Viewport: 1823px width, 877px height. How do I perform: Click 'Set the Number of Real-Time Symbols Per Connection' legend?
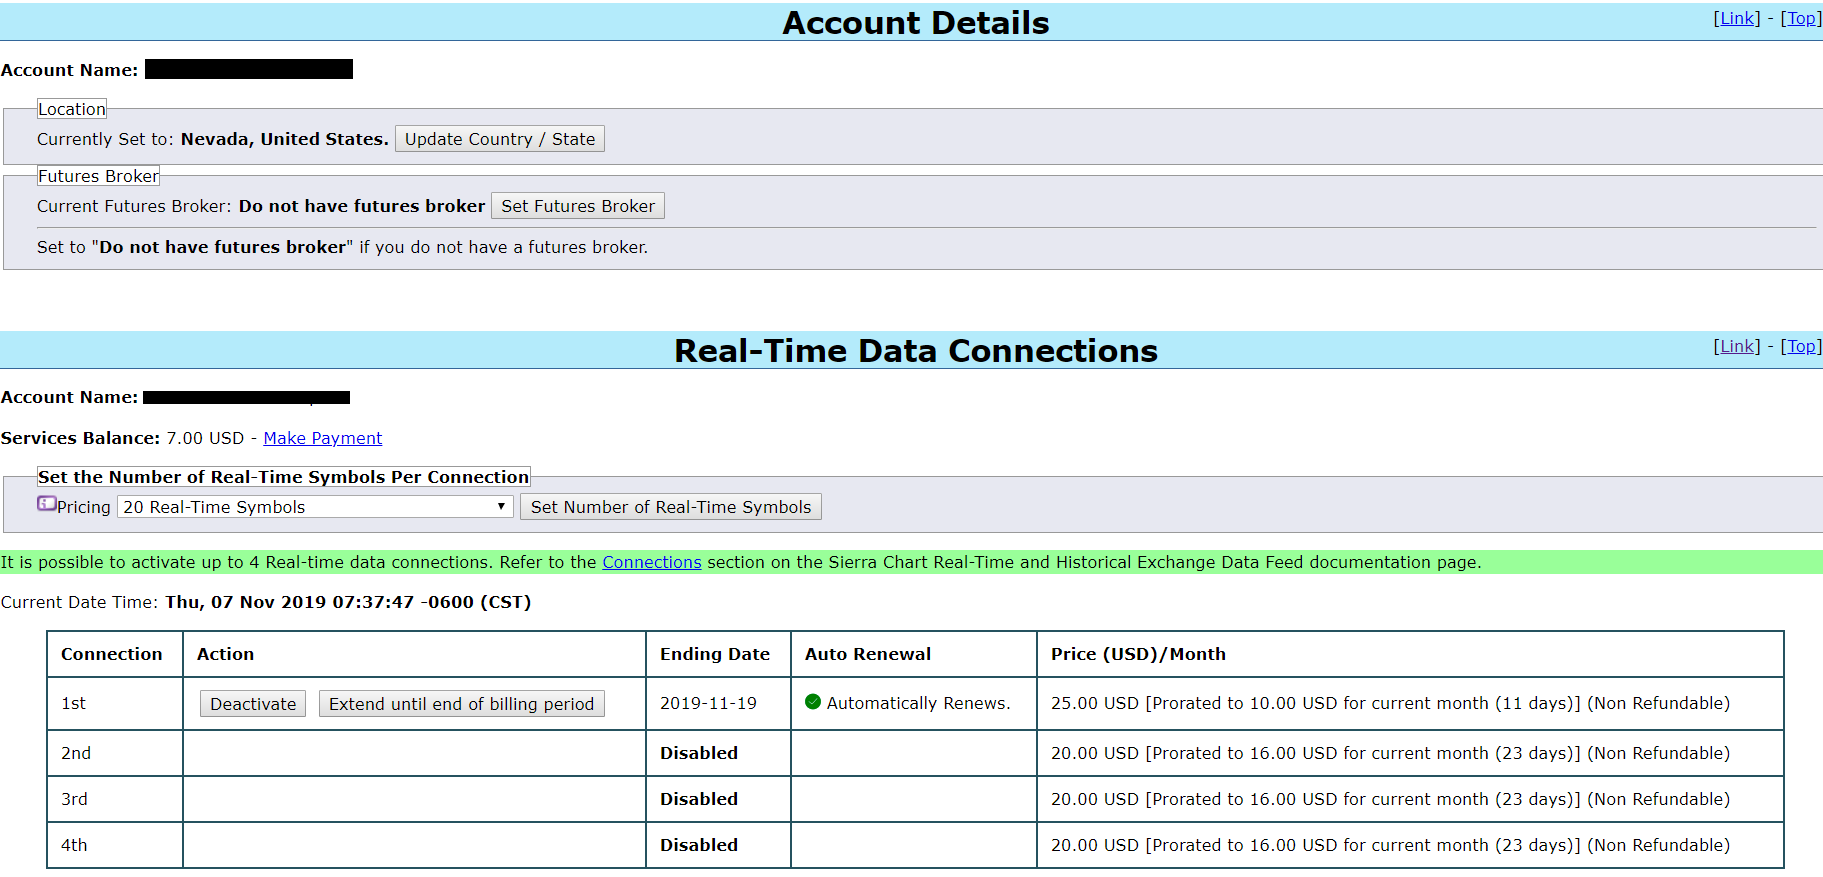point(284,477)
